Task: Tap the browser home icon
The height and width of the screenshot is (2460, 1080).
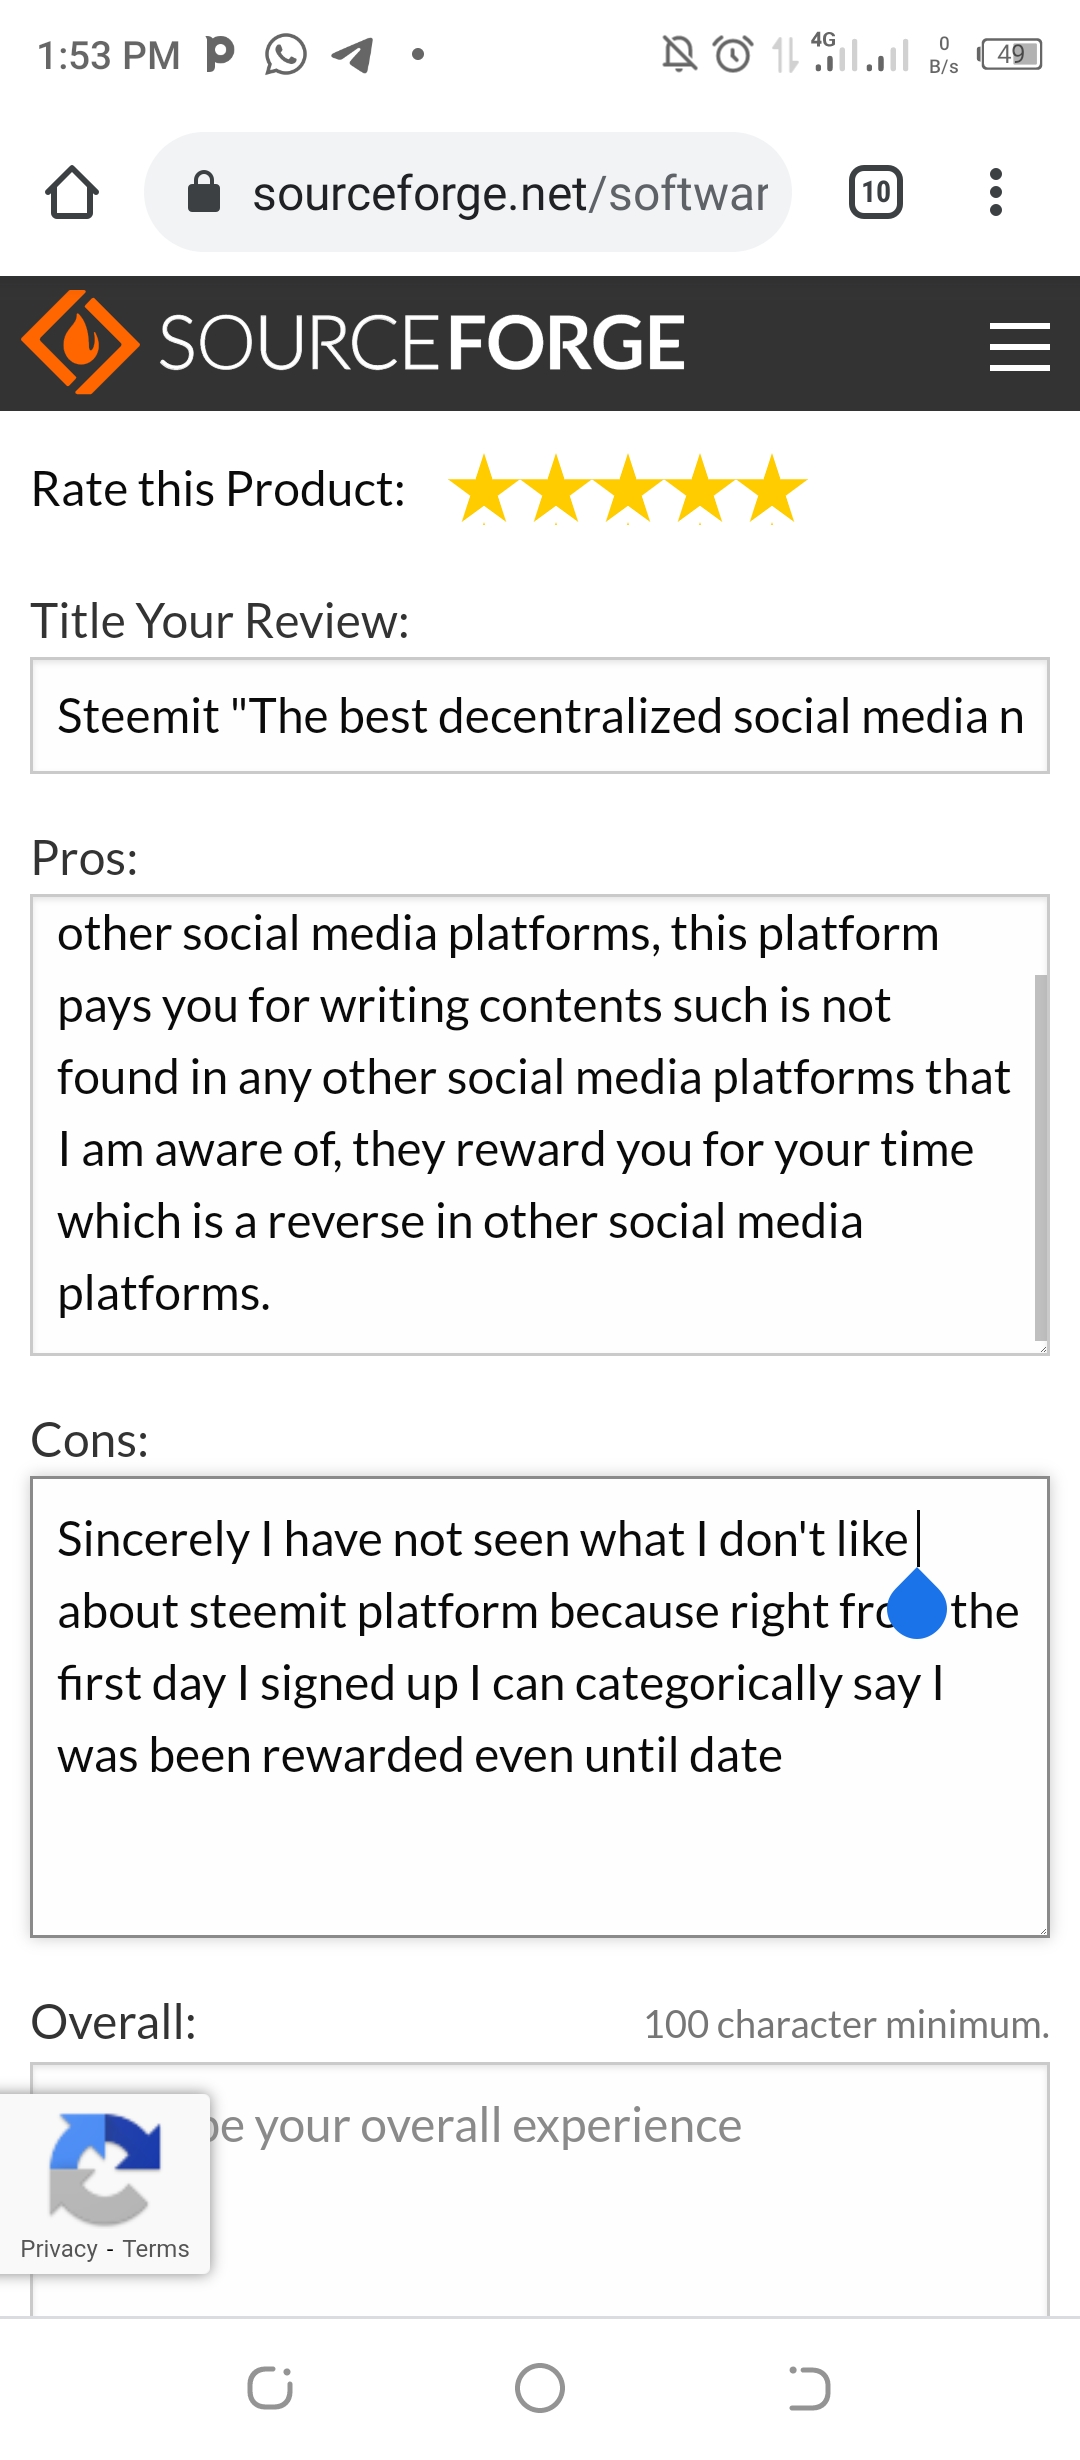Action: tap(72, 192)
